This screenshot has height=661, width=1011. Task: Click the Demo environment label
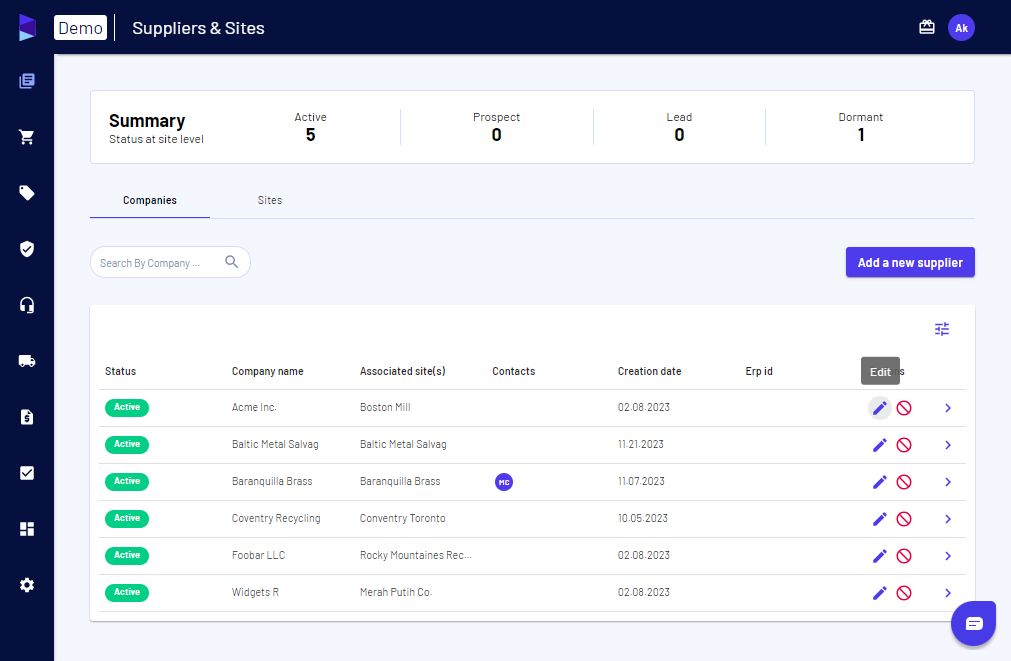81,28
